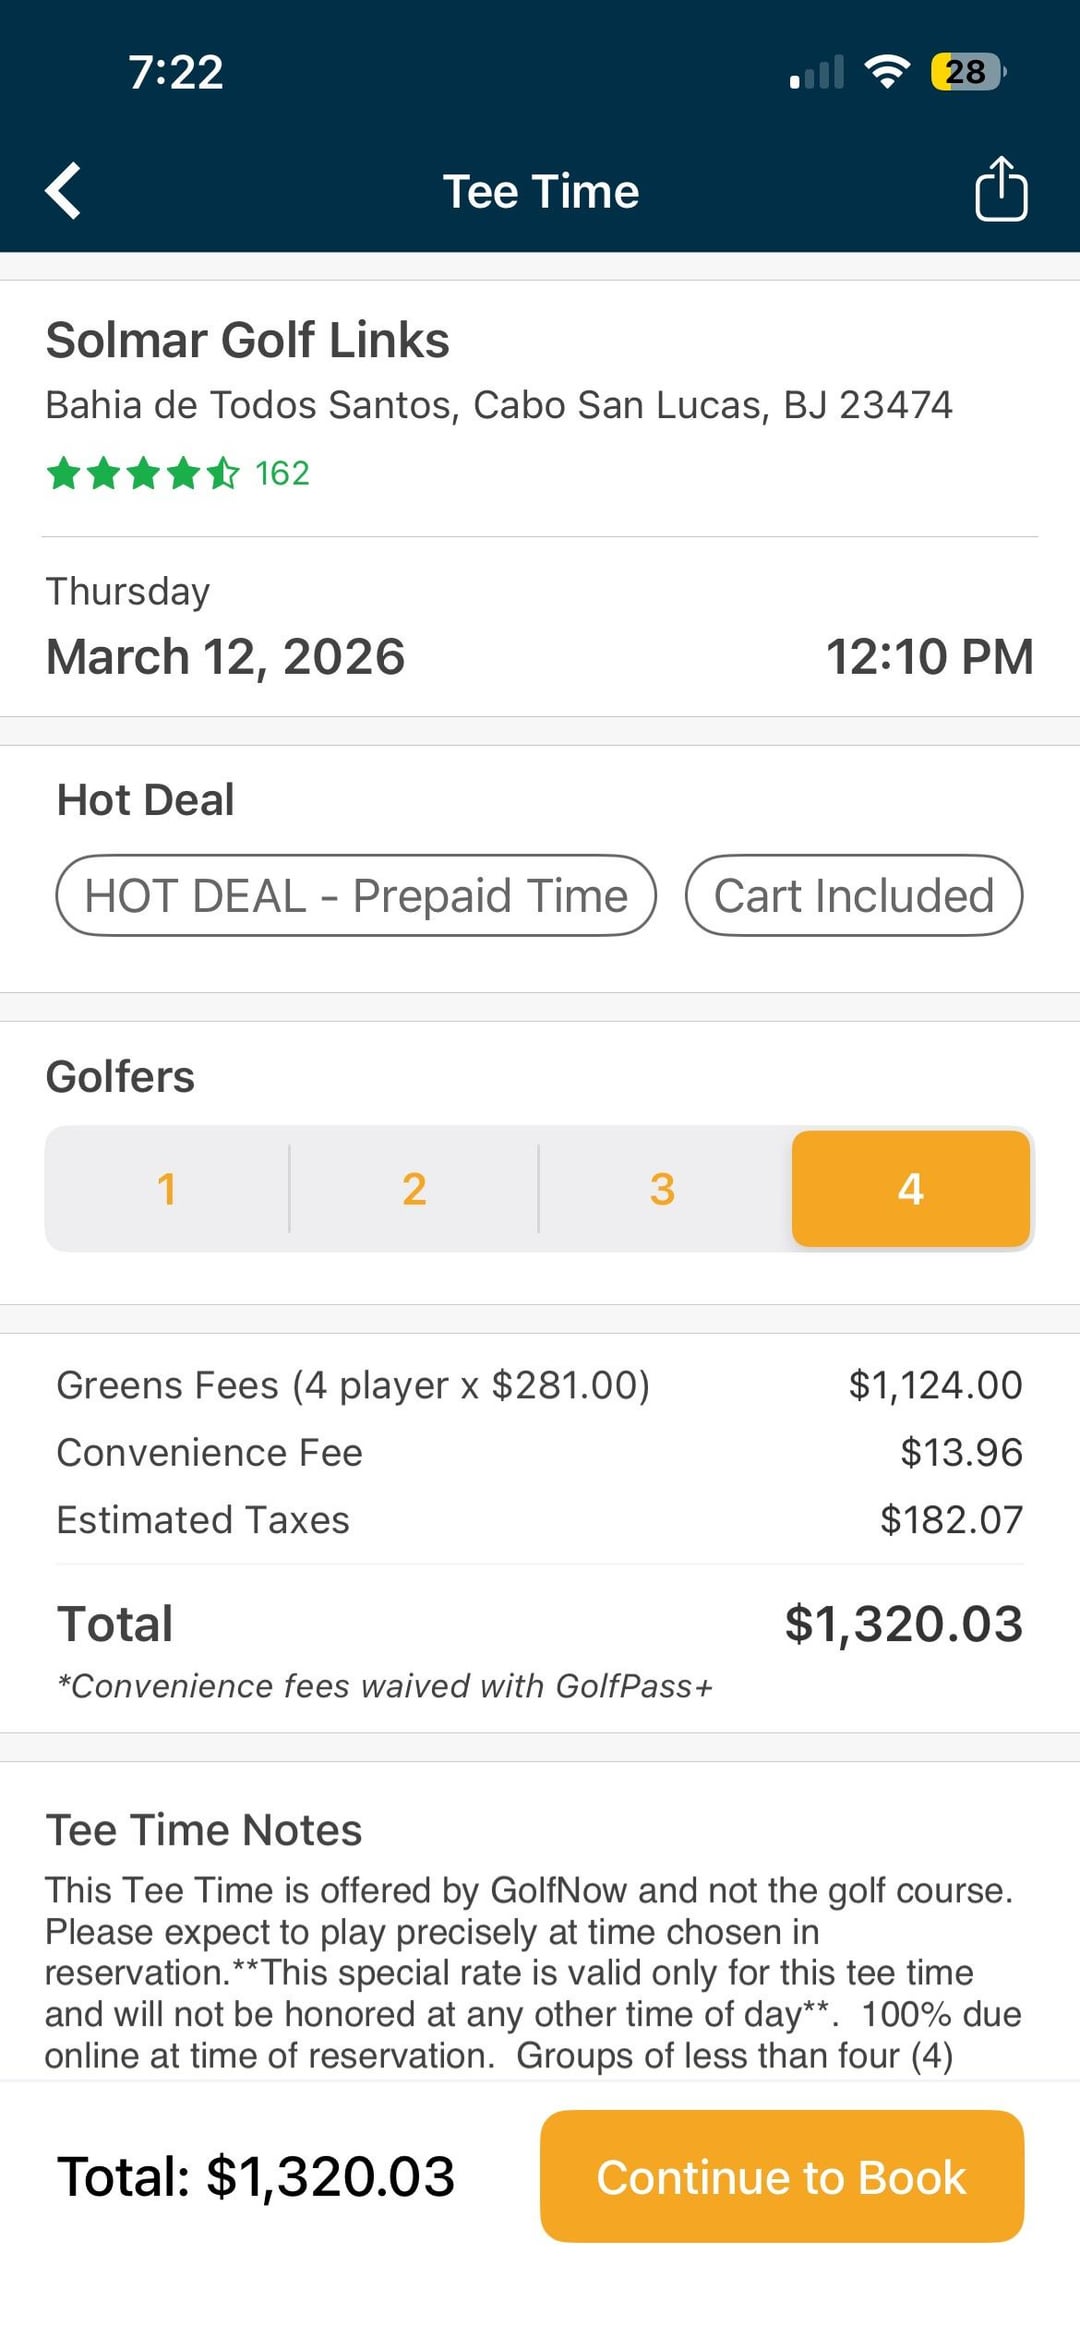Tap the status bar clock

click(176, 72)
